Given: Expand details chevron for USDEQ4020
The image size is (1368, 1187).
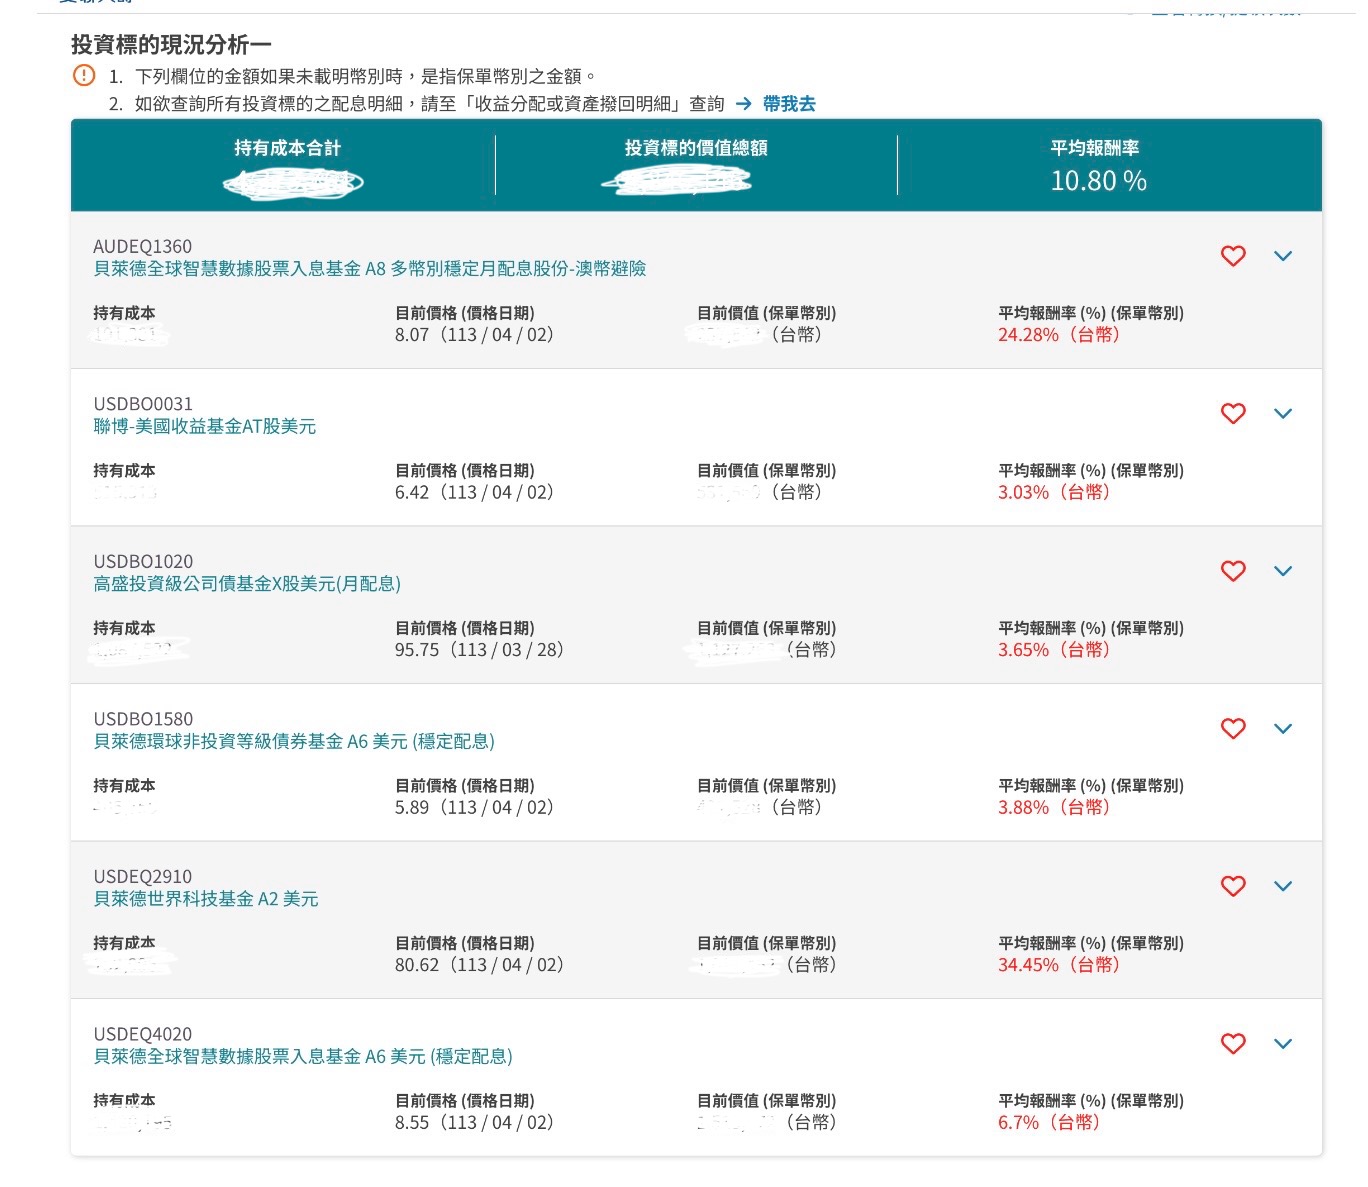Looking at the screenshot, I should tap(1284, 1044).
